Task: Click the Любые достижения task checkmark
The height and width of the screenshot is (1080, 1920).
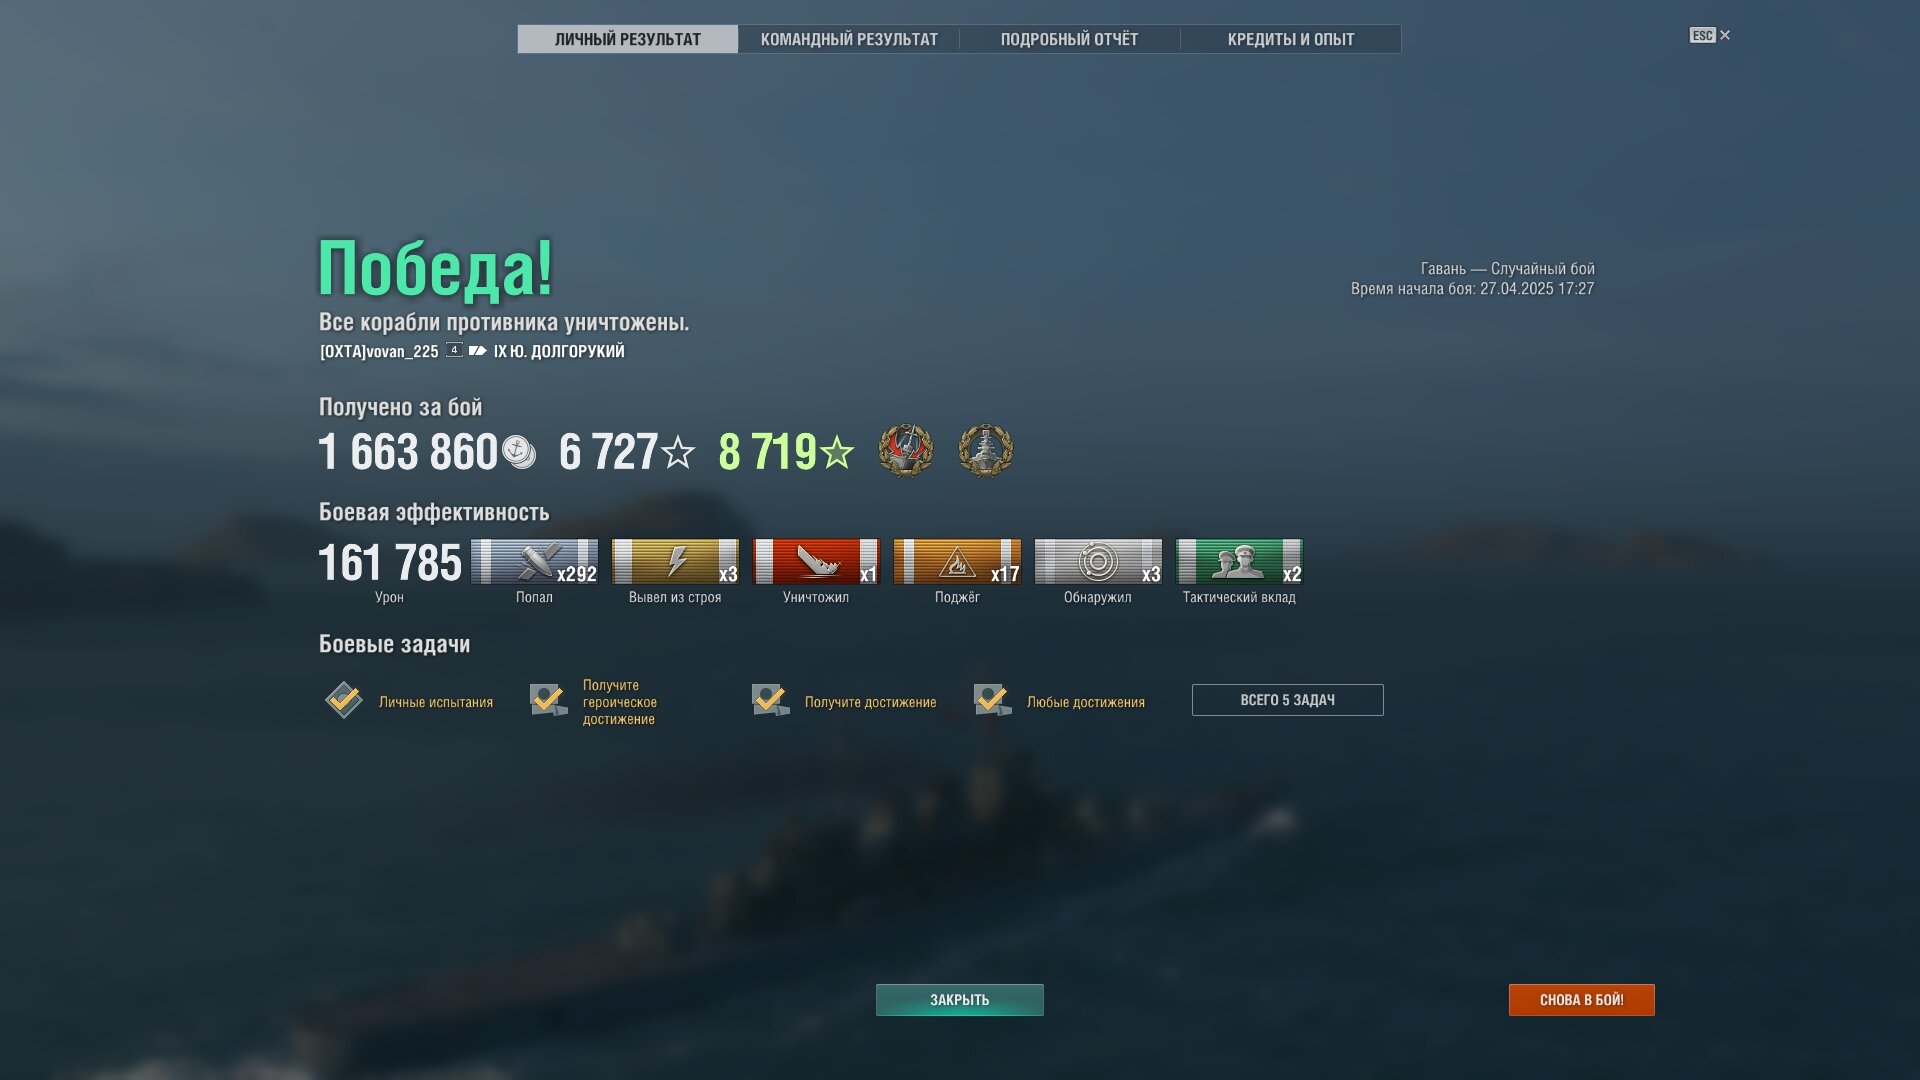Action: point(992,700)
